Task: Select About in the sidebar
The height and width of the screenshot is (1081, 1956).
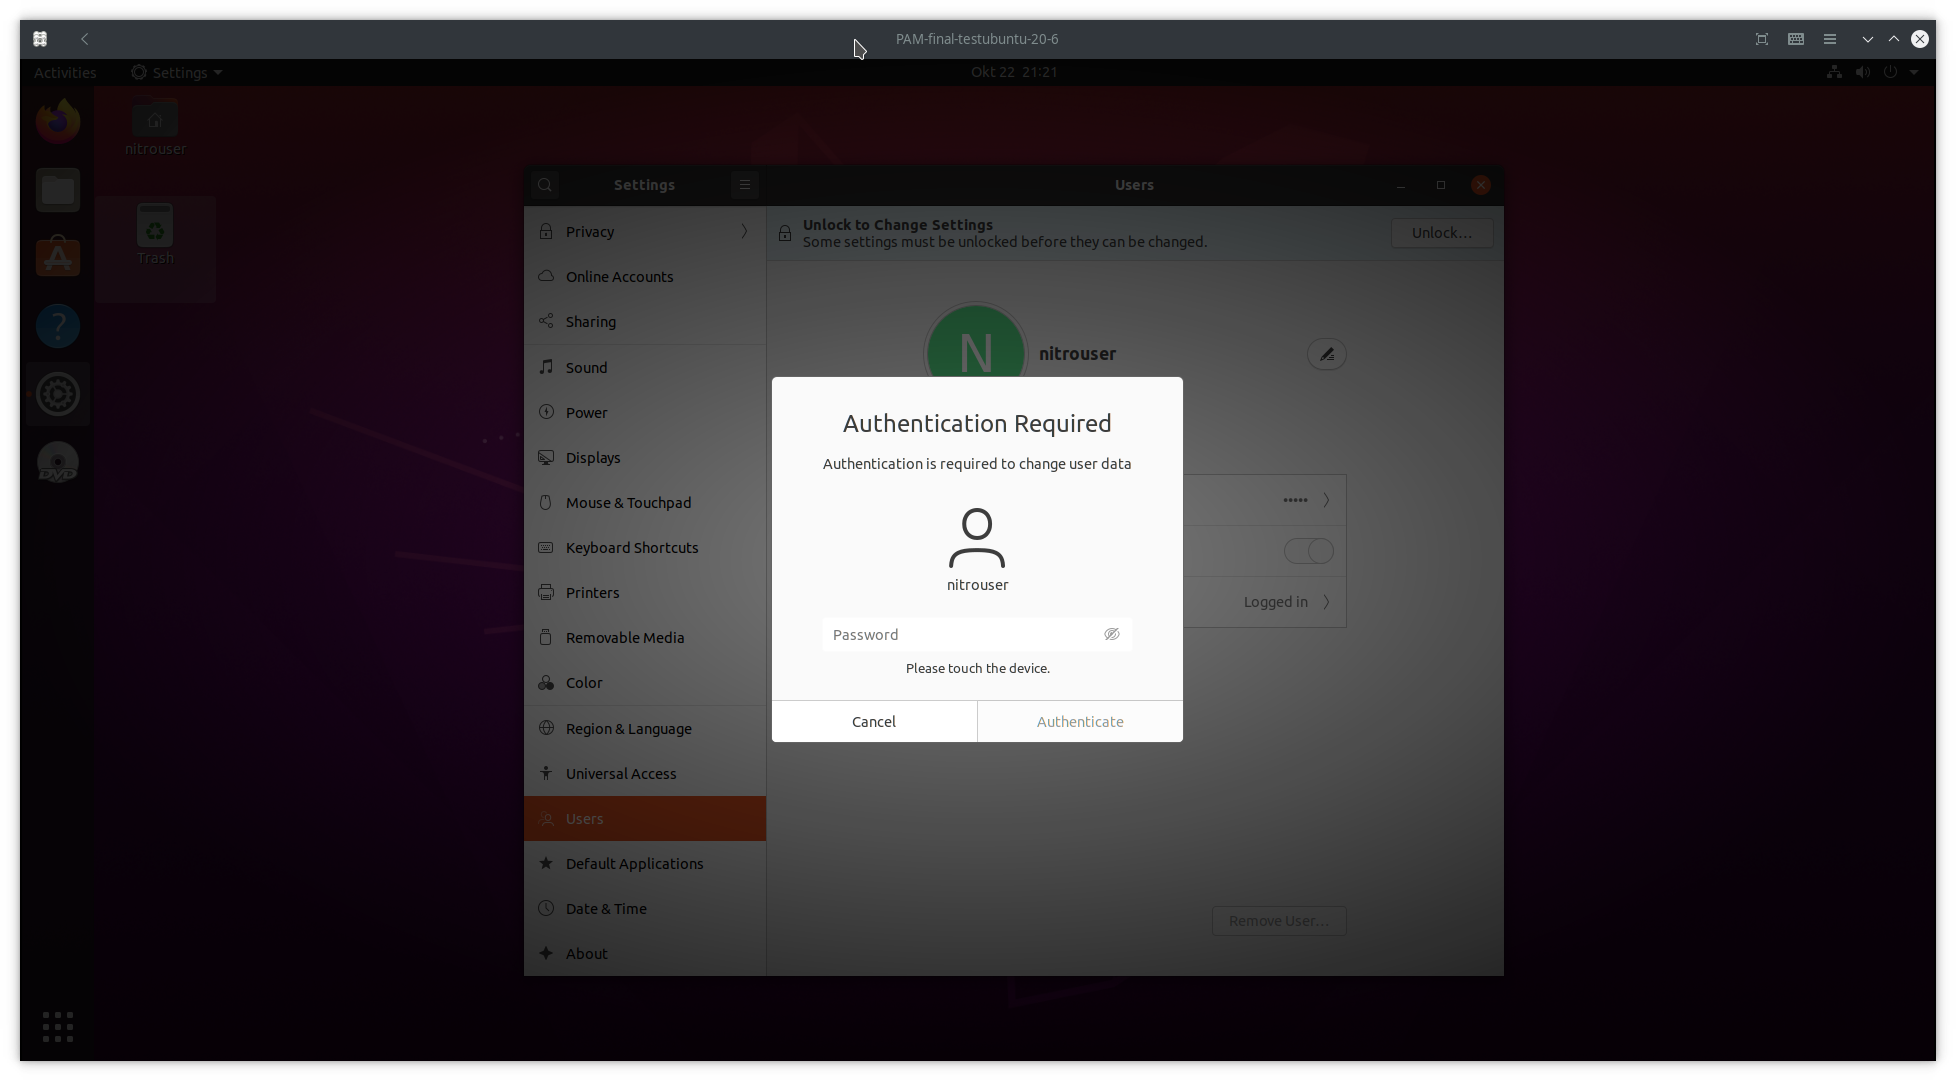Action: point(645,954)
